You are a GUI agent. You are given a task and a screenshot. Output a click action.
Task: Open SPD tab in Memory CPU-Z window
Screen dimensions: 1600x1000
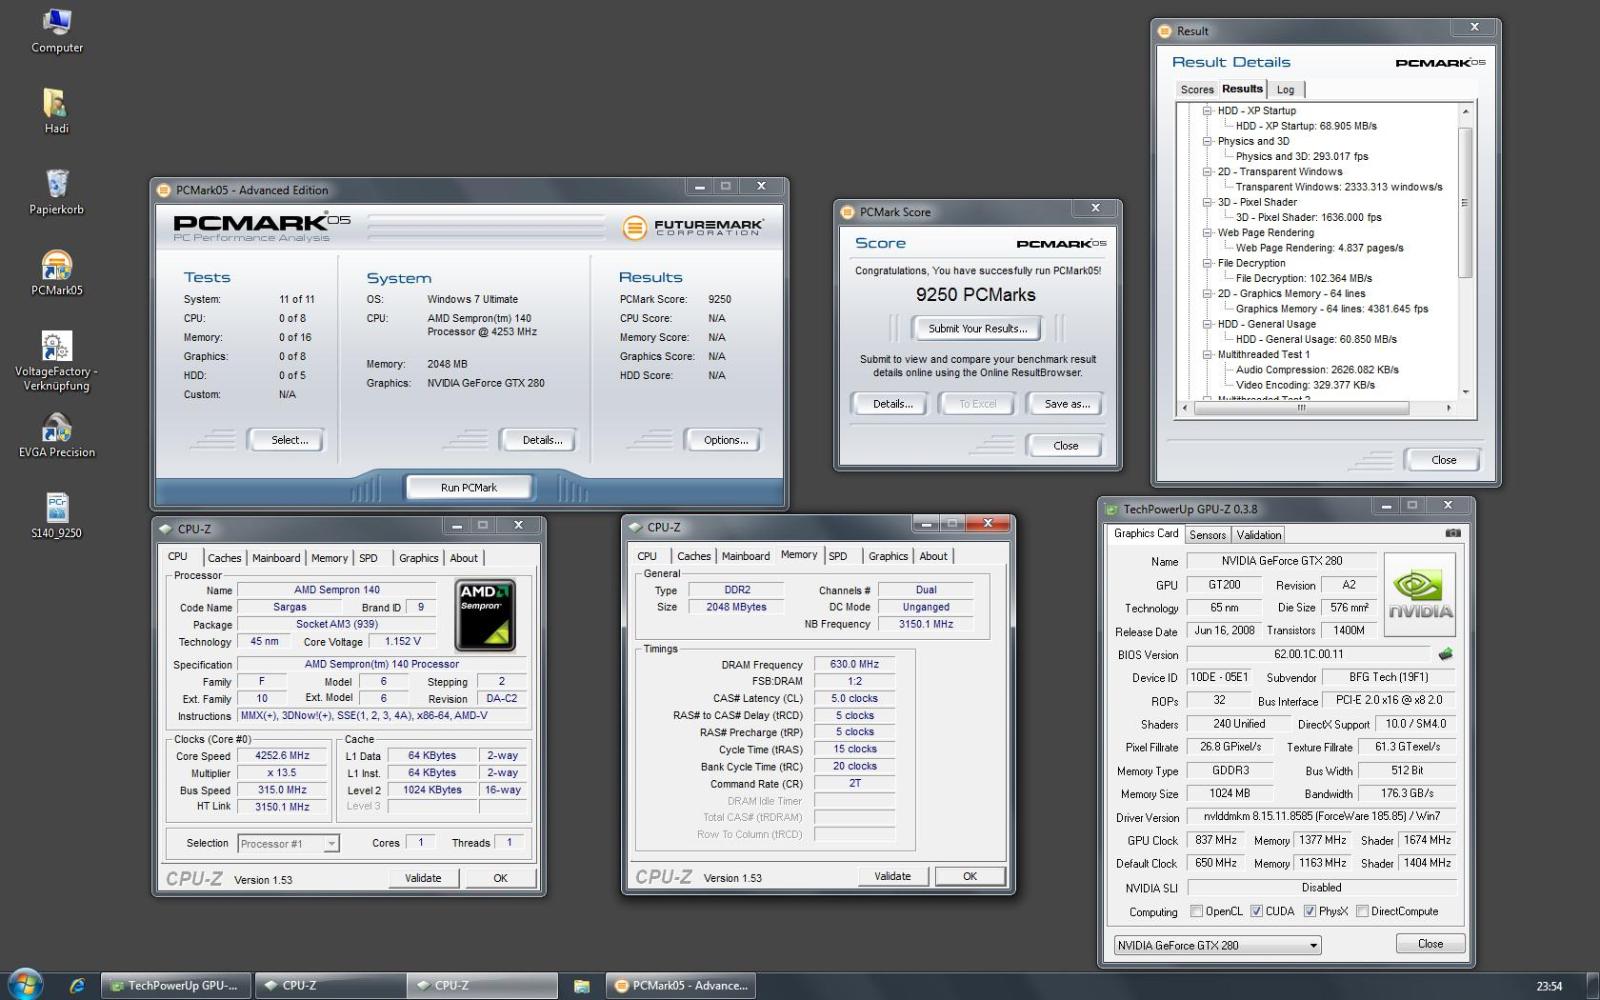click(838, 556)
